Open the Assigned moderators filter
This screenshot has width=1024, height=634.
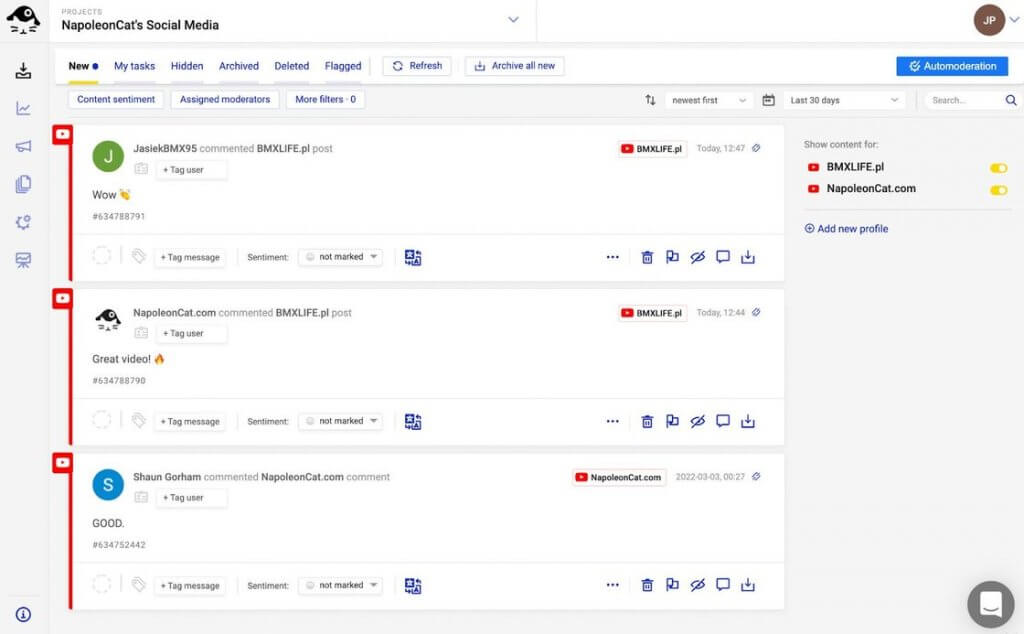pos(225,99)
